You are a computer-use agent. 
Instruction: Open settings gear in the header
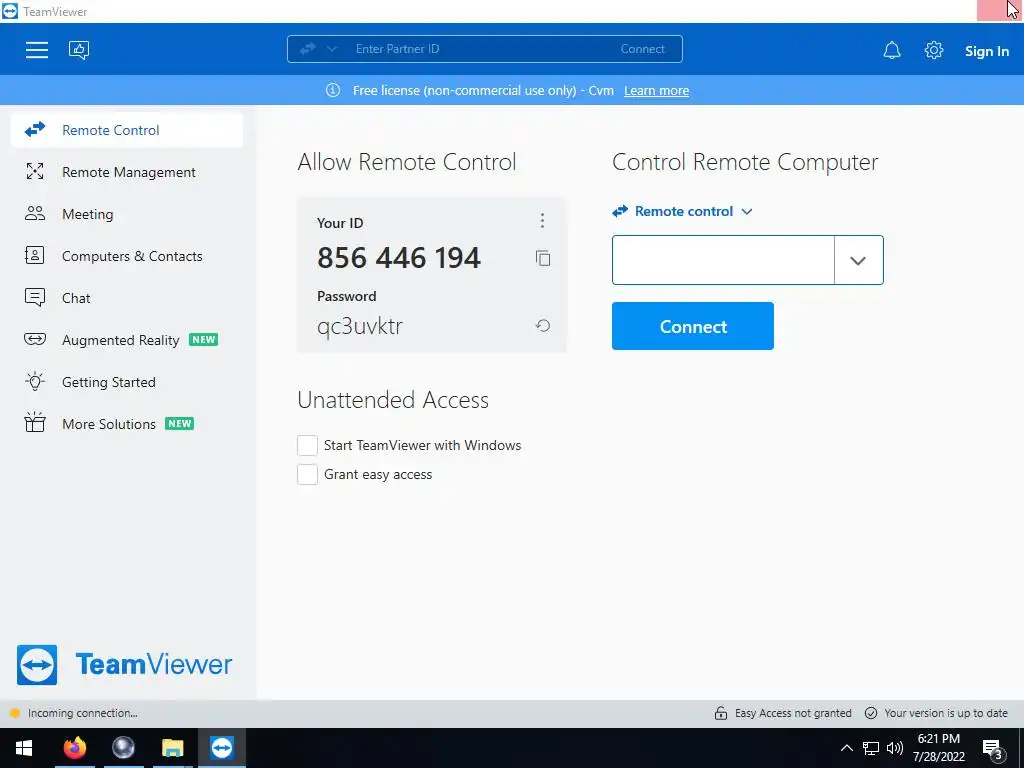(934, 50)
